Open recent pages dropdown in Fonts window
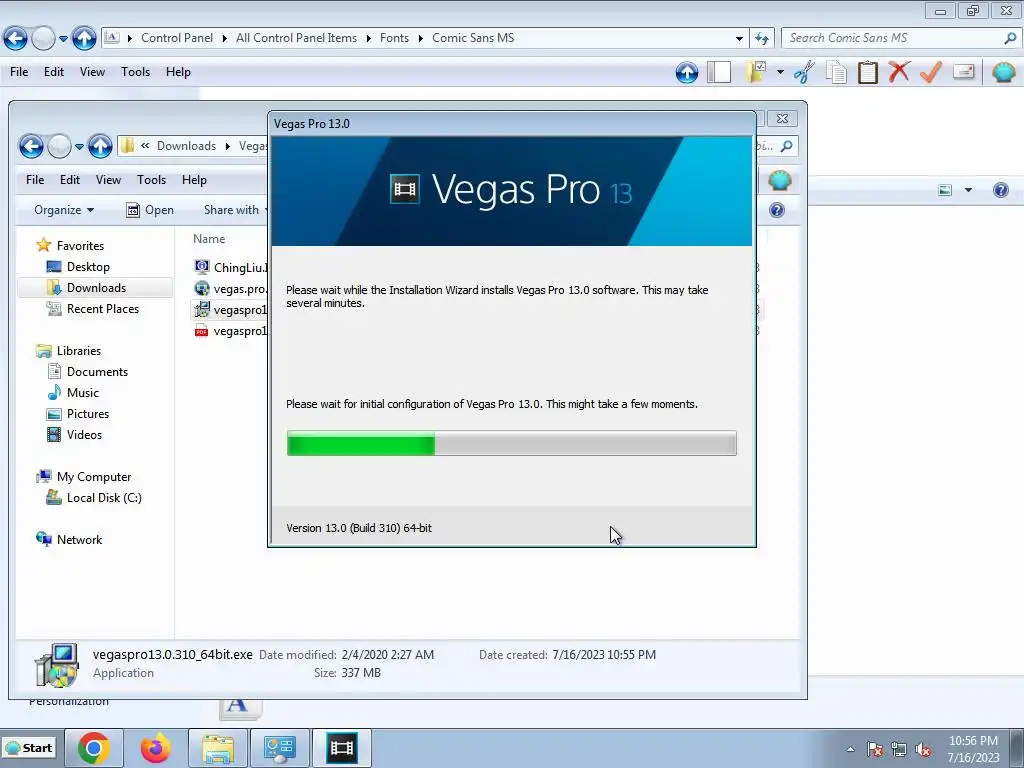The height and width of the screenshot is (768, 1024). click(63, 39)
